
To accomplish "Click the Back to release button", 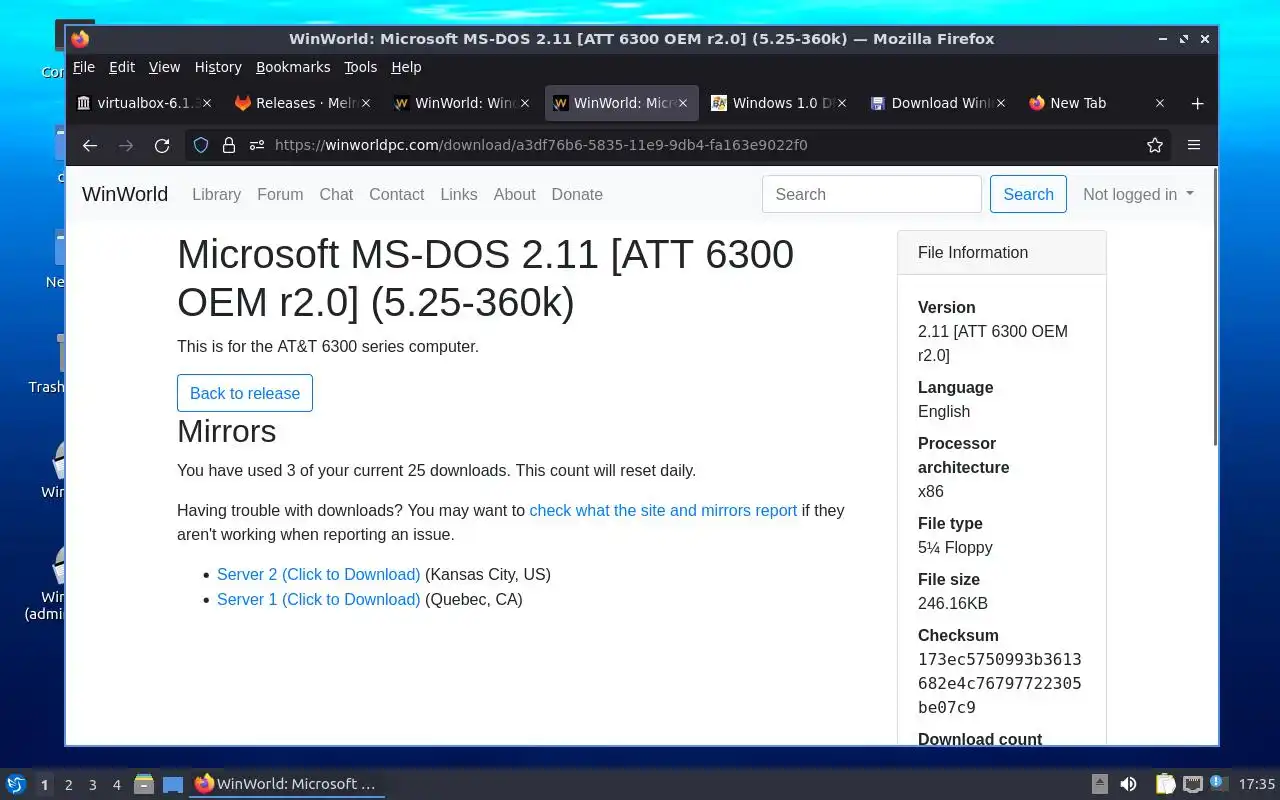I will tap(245, 393).
